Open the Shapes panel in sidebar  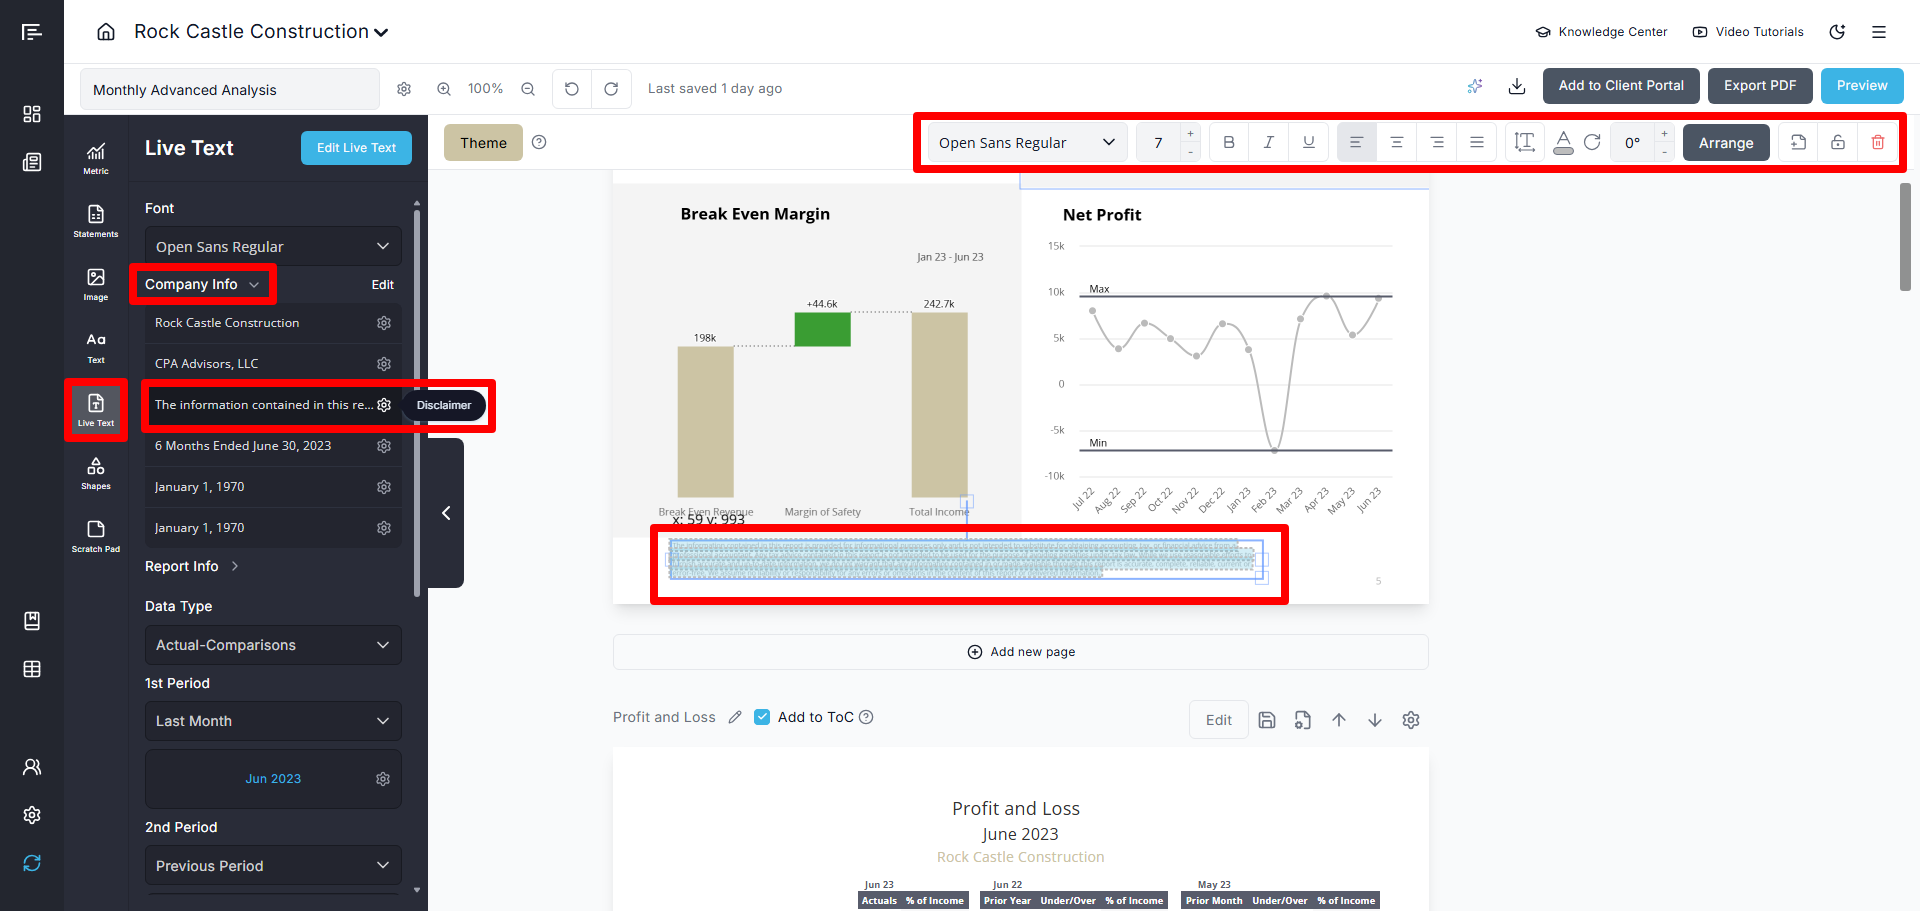pos(96,473)
